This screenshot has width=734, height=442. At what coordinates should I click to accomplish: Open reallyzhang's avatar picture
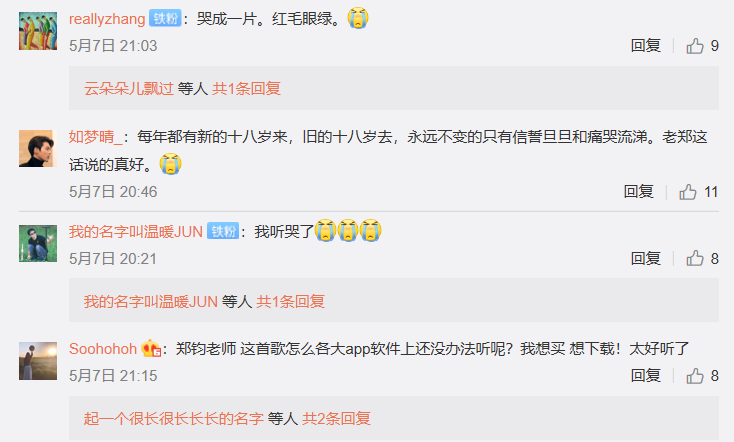coord(38,31)
